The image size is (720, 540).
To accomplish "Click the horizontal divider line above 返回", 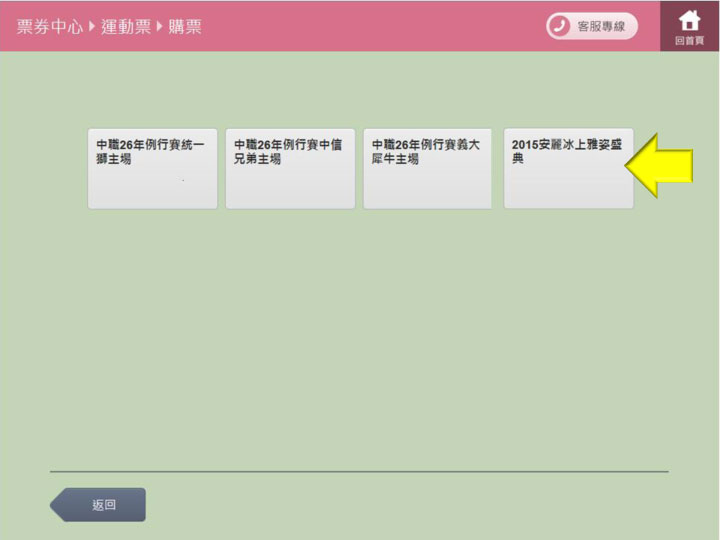I will (359, 471).
